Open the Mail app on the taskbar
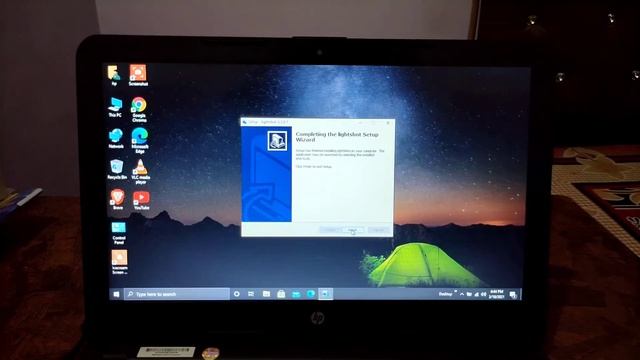Viewport: 640px width, 360px height. [x=296, y=294]
